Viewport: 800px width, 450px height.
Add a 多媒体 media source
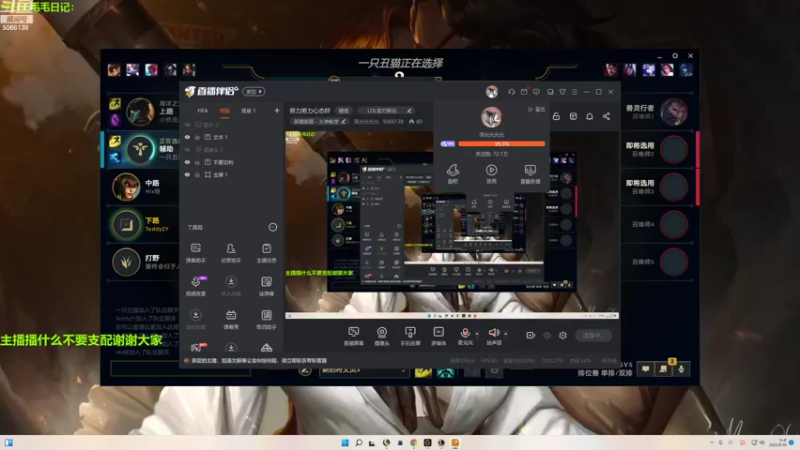pyautogui.click(x=438, y=336)
